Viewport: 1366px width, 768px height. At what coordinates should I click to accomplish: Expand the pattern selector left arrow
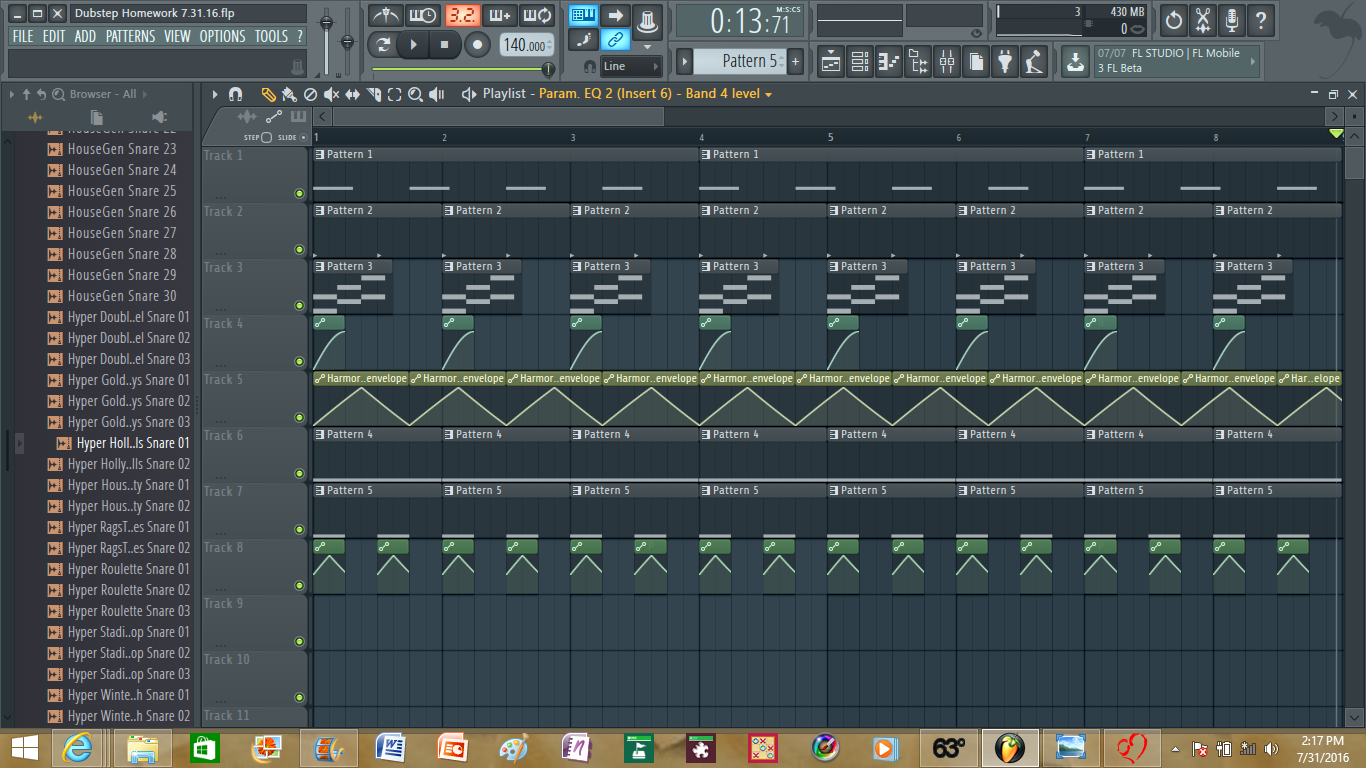coord(685,61)
